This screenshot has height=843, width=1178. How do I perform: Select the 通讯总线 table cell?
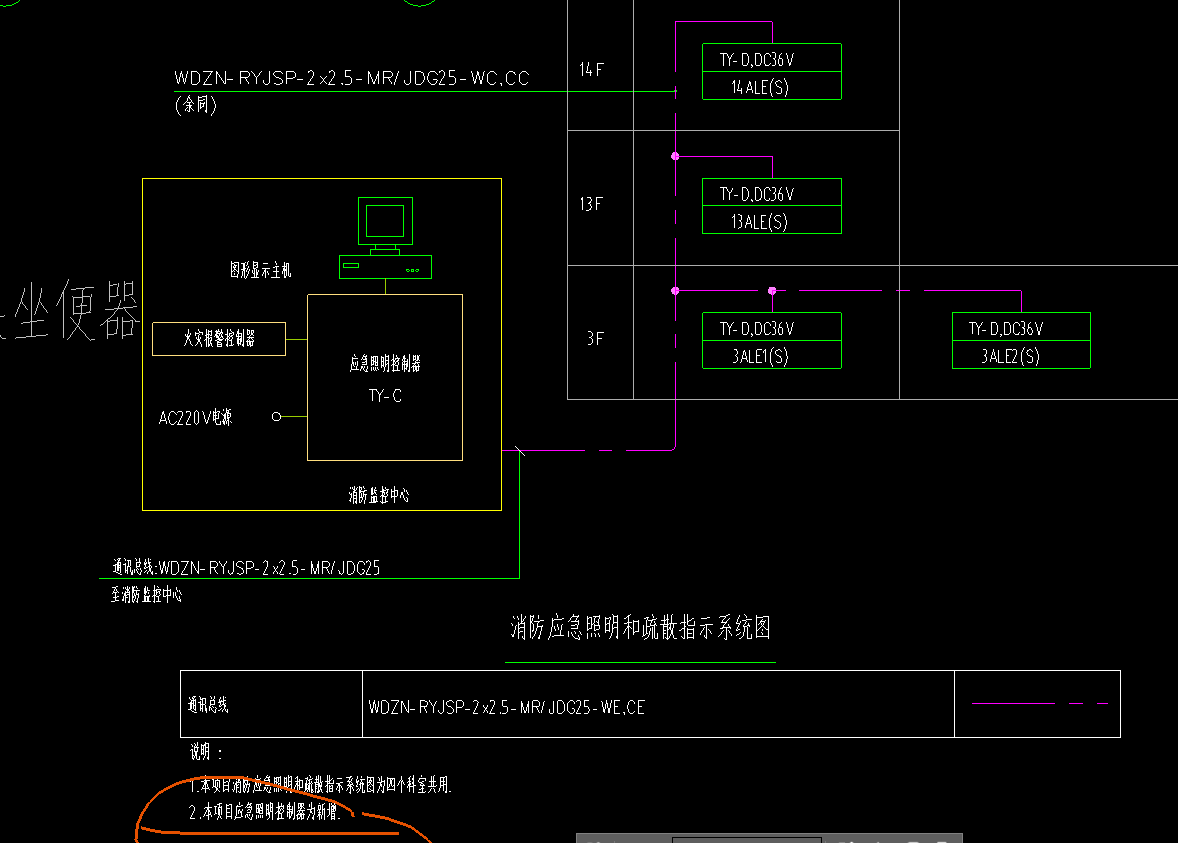[x=271, y=704]
